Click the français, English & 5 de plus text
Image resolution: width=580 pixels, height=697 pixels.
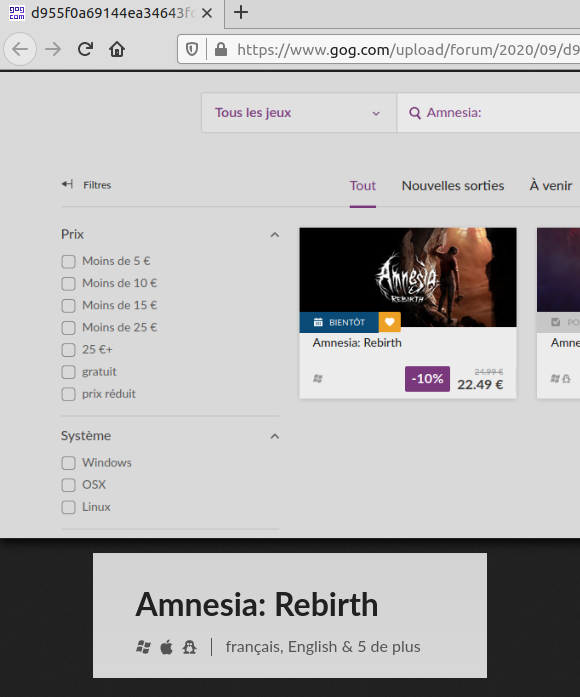(x=323, y=647)
